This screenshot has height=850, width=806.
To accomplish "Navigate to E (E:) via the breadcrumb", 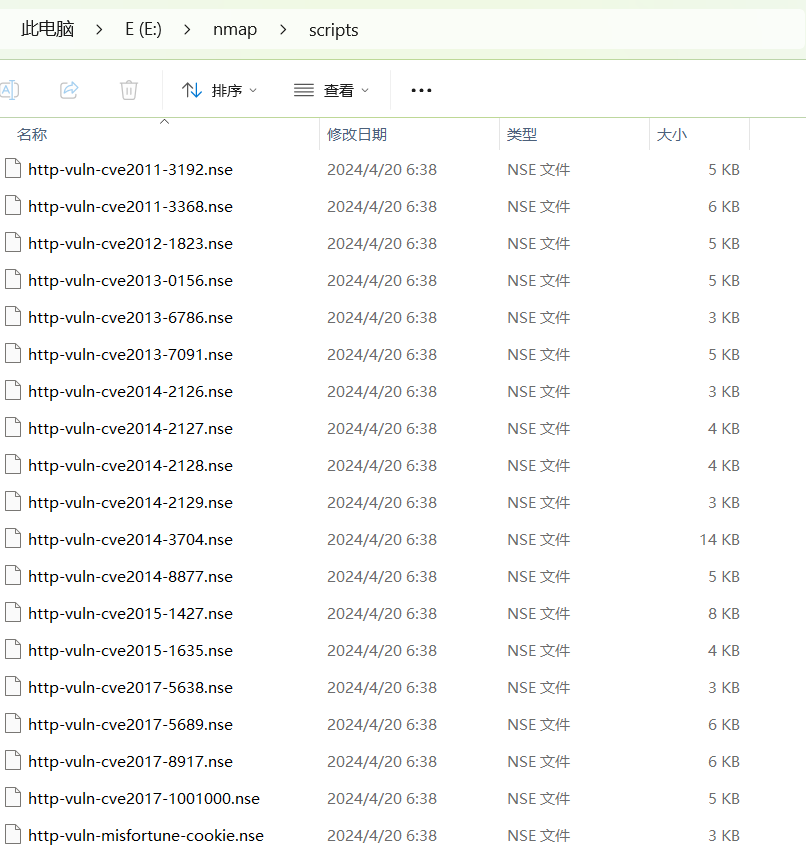I will point(143,30).
